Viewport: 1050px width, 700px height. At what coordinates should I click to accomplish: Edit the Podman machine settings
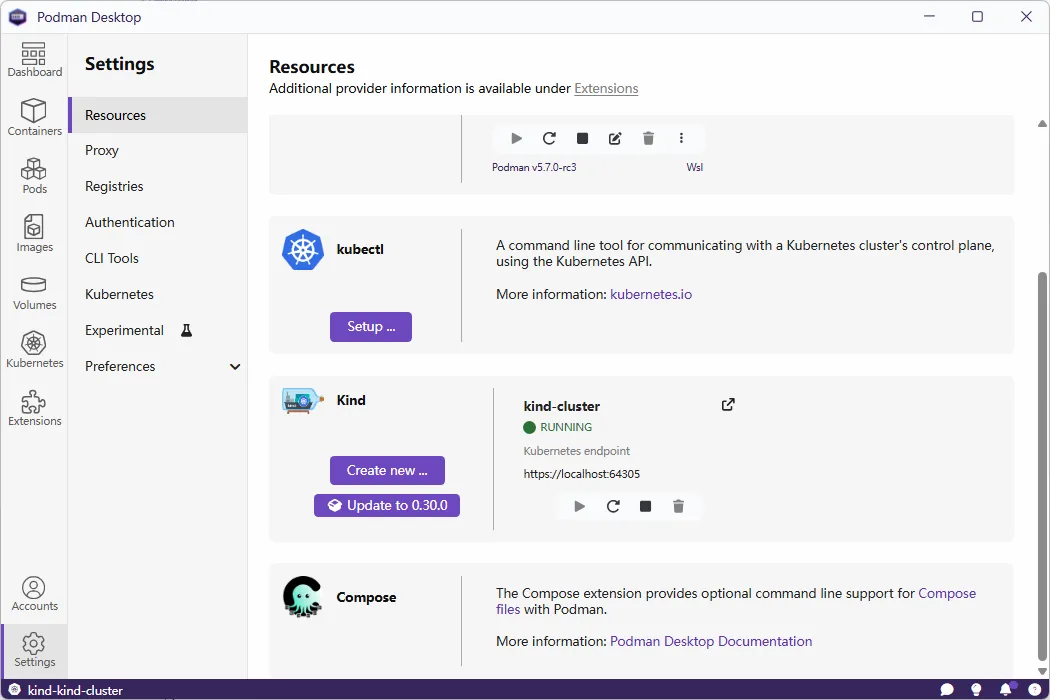tap(614, 138)
